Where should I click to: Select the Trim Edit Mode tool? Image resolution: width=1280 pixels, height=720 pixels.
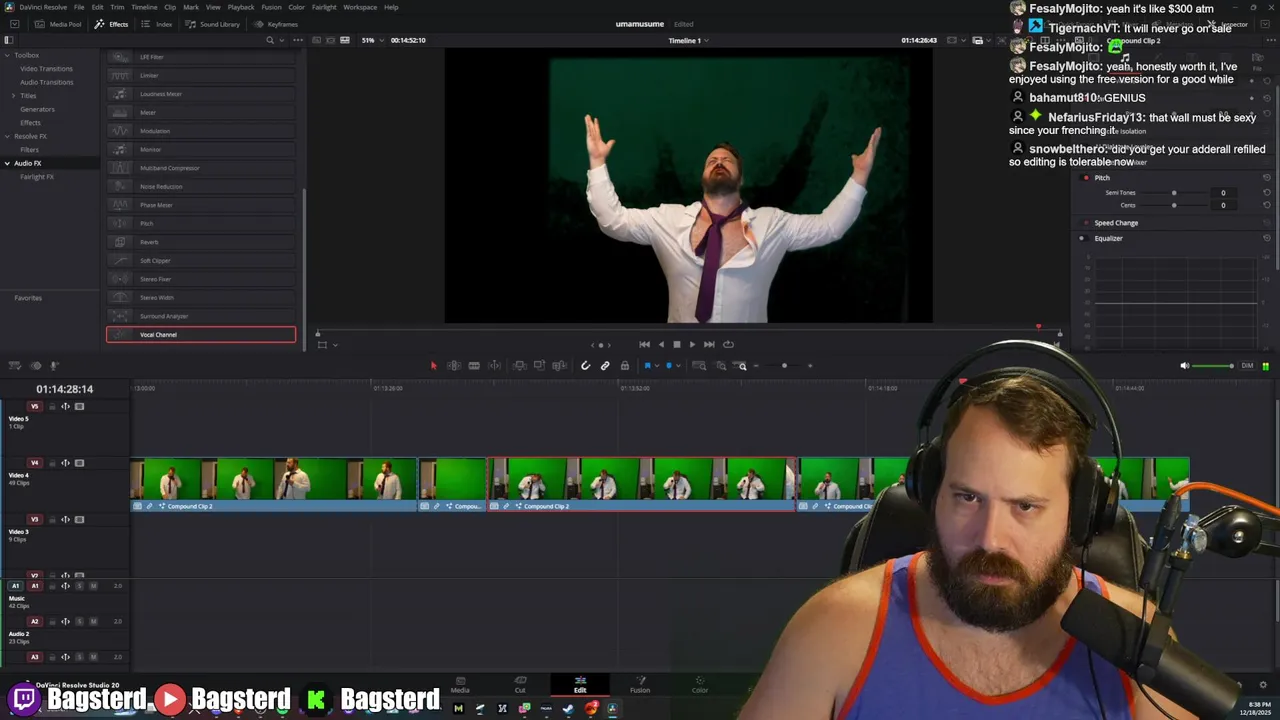(x=453, y=366)
